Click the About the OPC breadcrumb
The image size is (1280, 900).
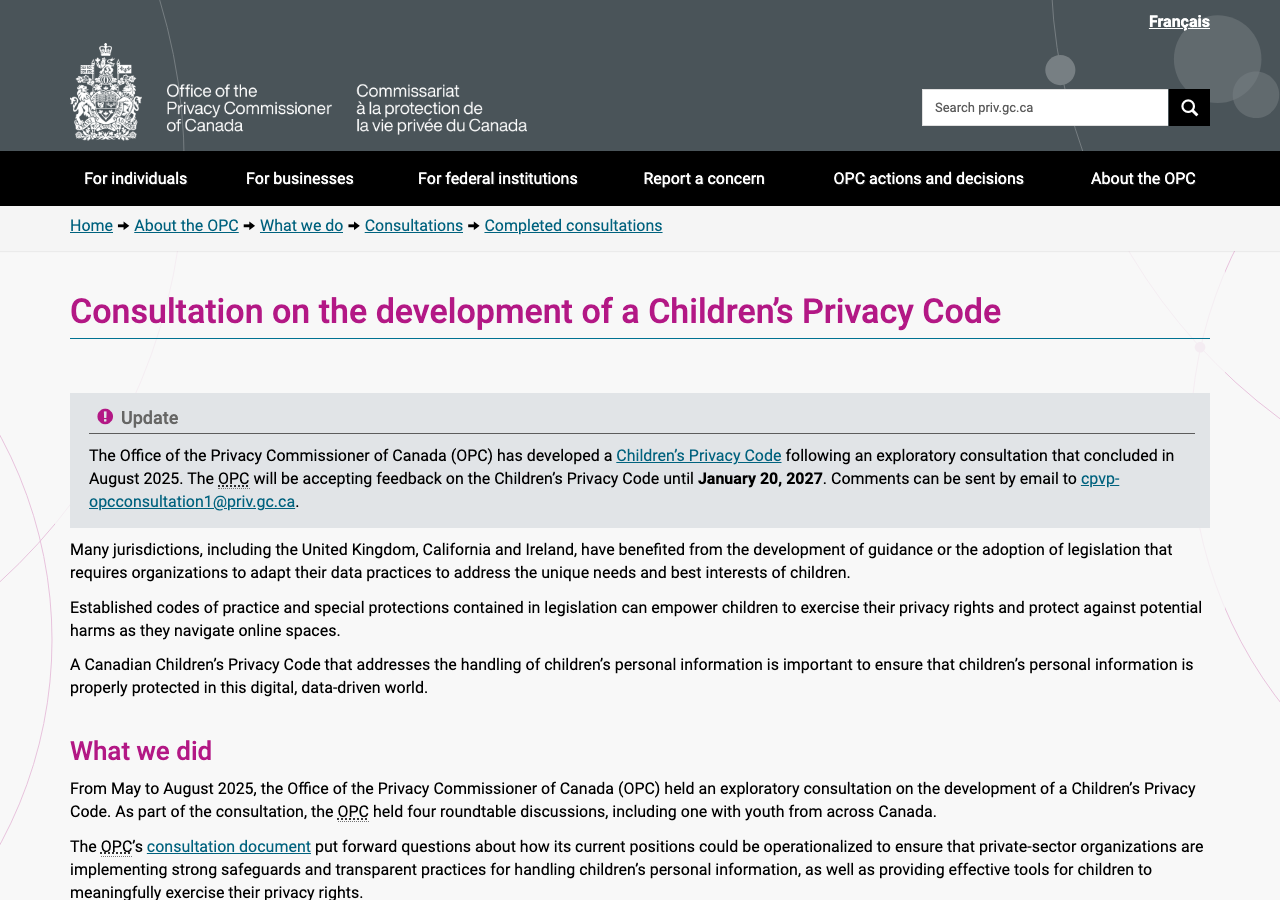[186, 226]
